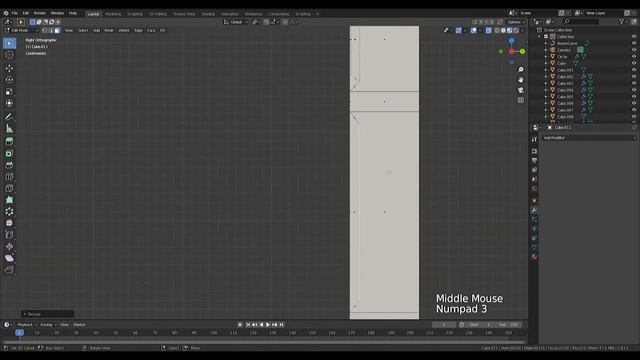
Task: Open the Playback dropdown
Action: tap(27, 325)
